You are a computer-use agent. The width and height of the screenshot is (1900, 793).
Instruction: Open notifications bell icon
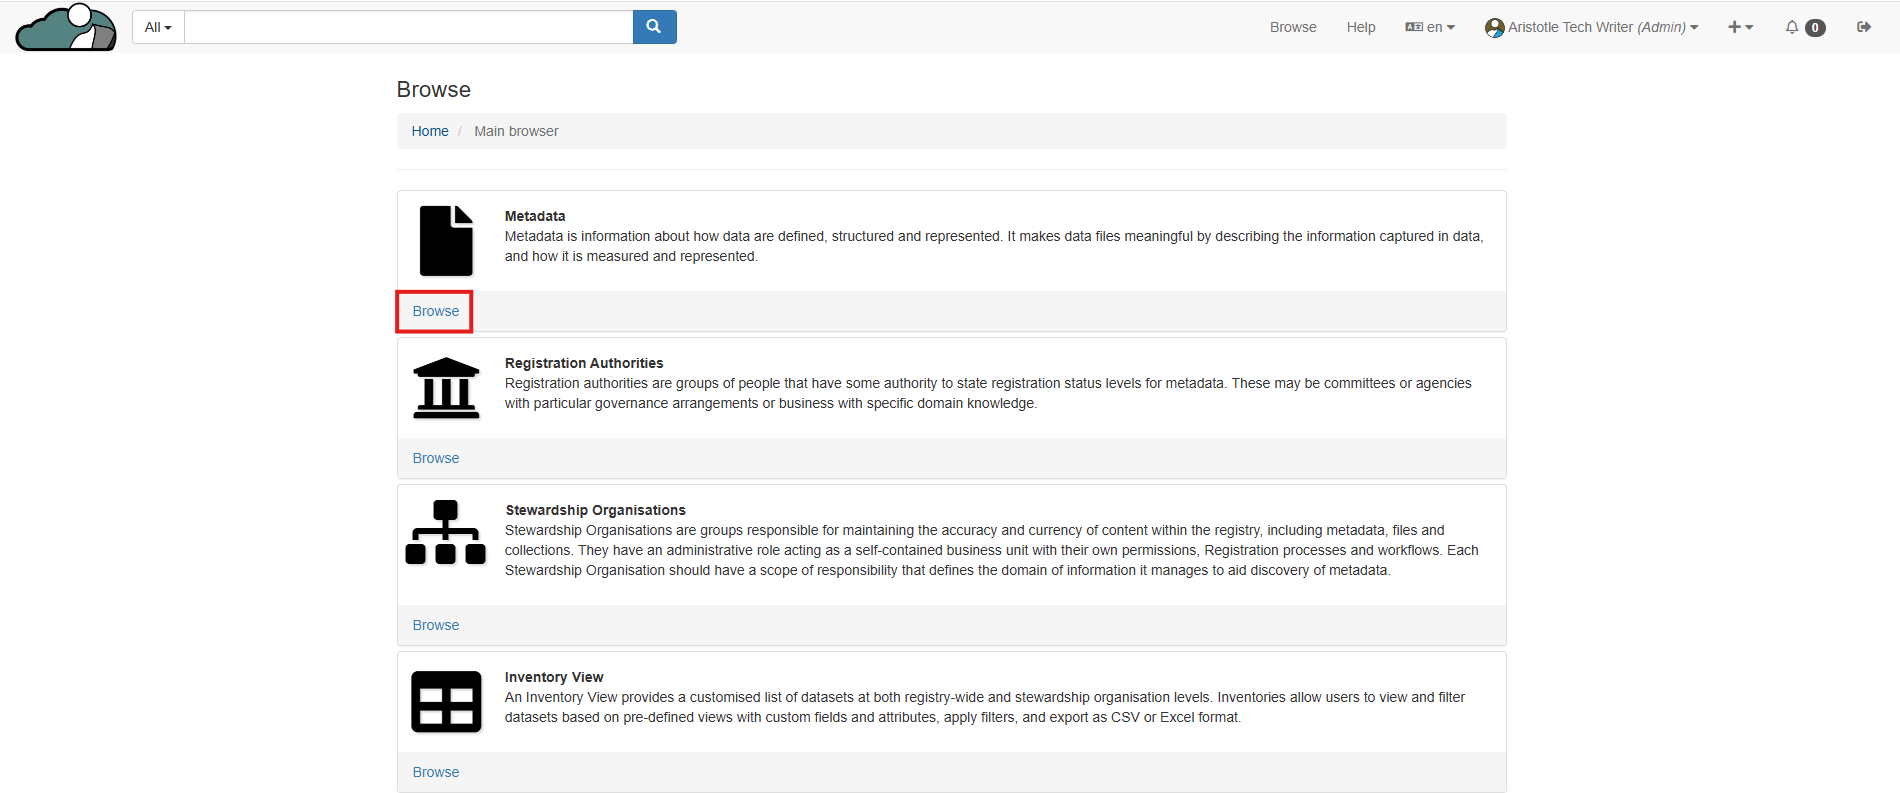click(x=1792, y=27)
